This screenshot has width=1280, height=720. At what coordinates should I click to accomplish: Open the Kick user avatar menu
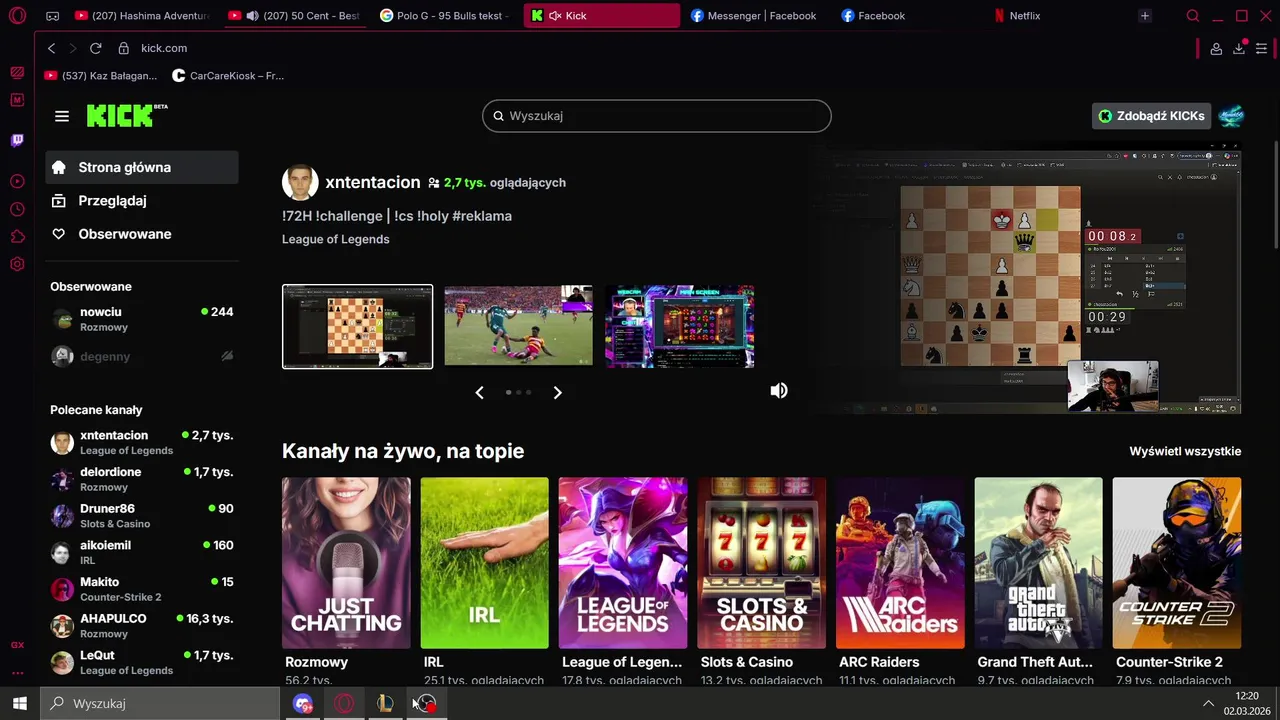tap(1231, 116)
